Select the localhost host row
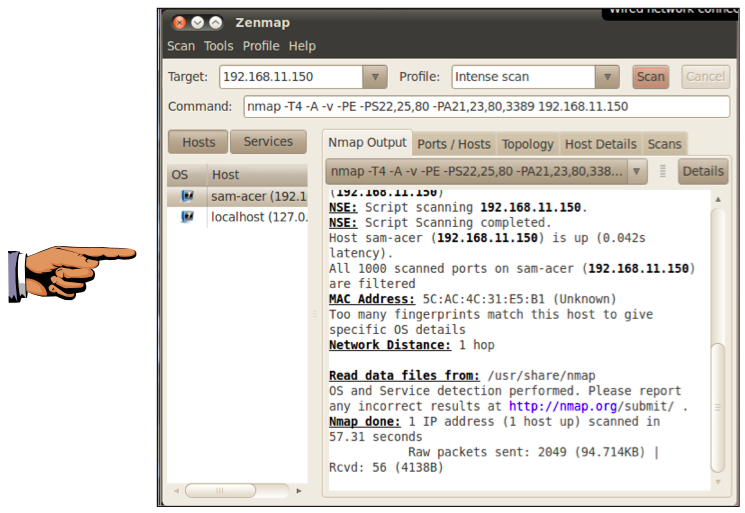The width and height of the screenshot is (745, 513). click(237, 217)
